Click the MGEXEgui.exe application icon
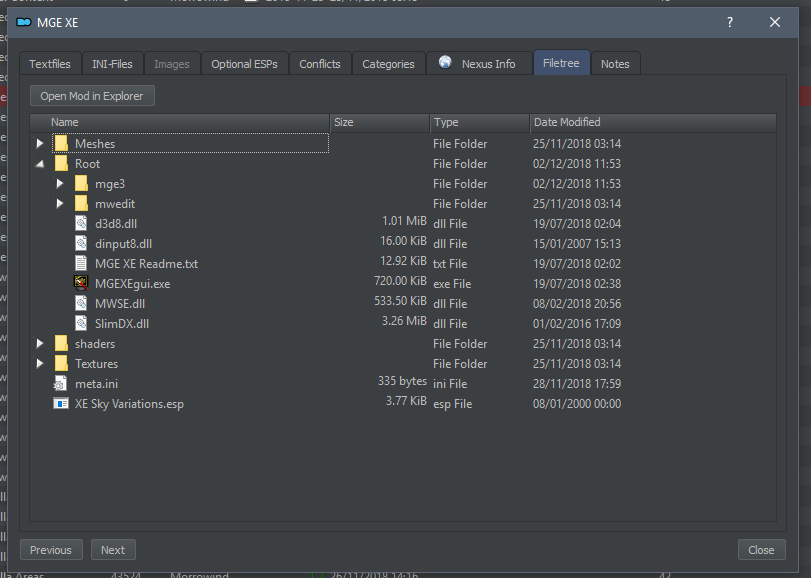Image resolution: width=811 pixels, height=578 pixels. pyautogui.click(x=81, y=283)
